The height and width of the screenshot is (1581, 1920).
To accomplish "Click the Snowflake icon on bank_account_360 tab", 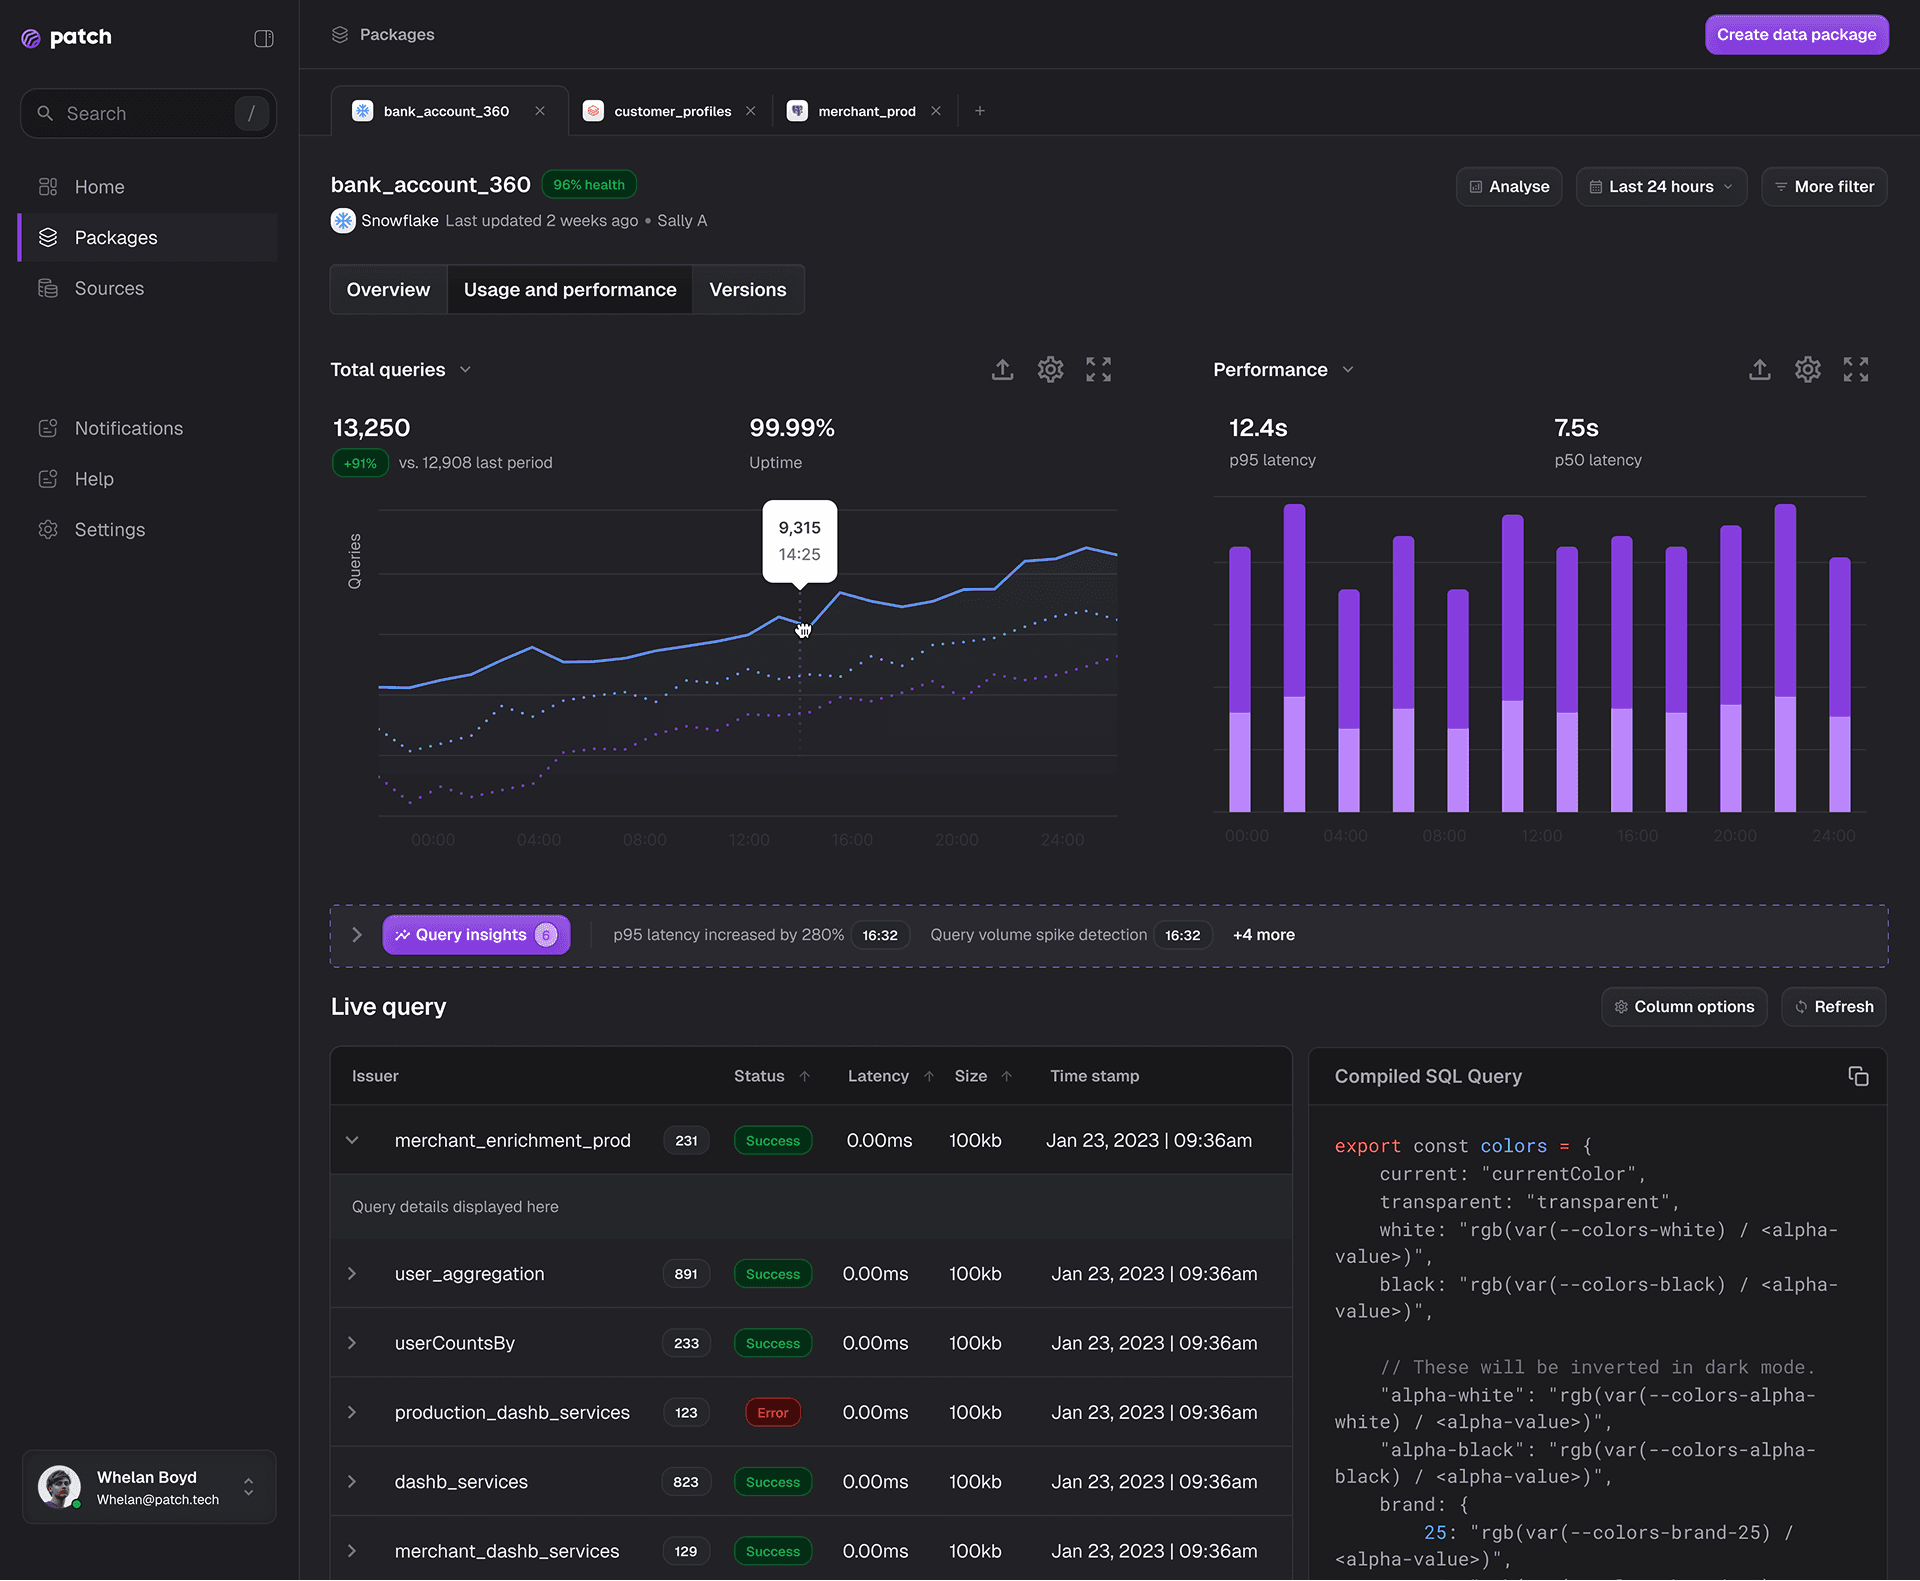I will [x=363, y=111].
